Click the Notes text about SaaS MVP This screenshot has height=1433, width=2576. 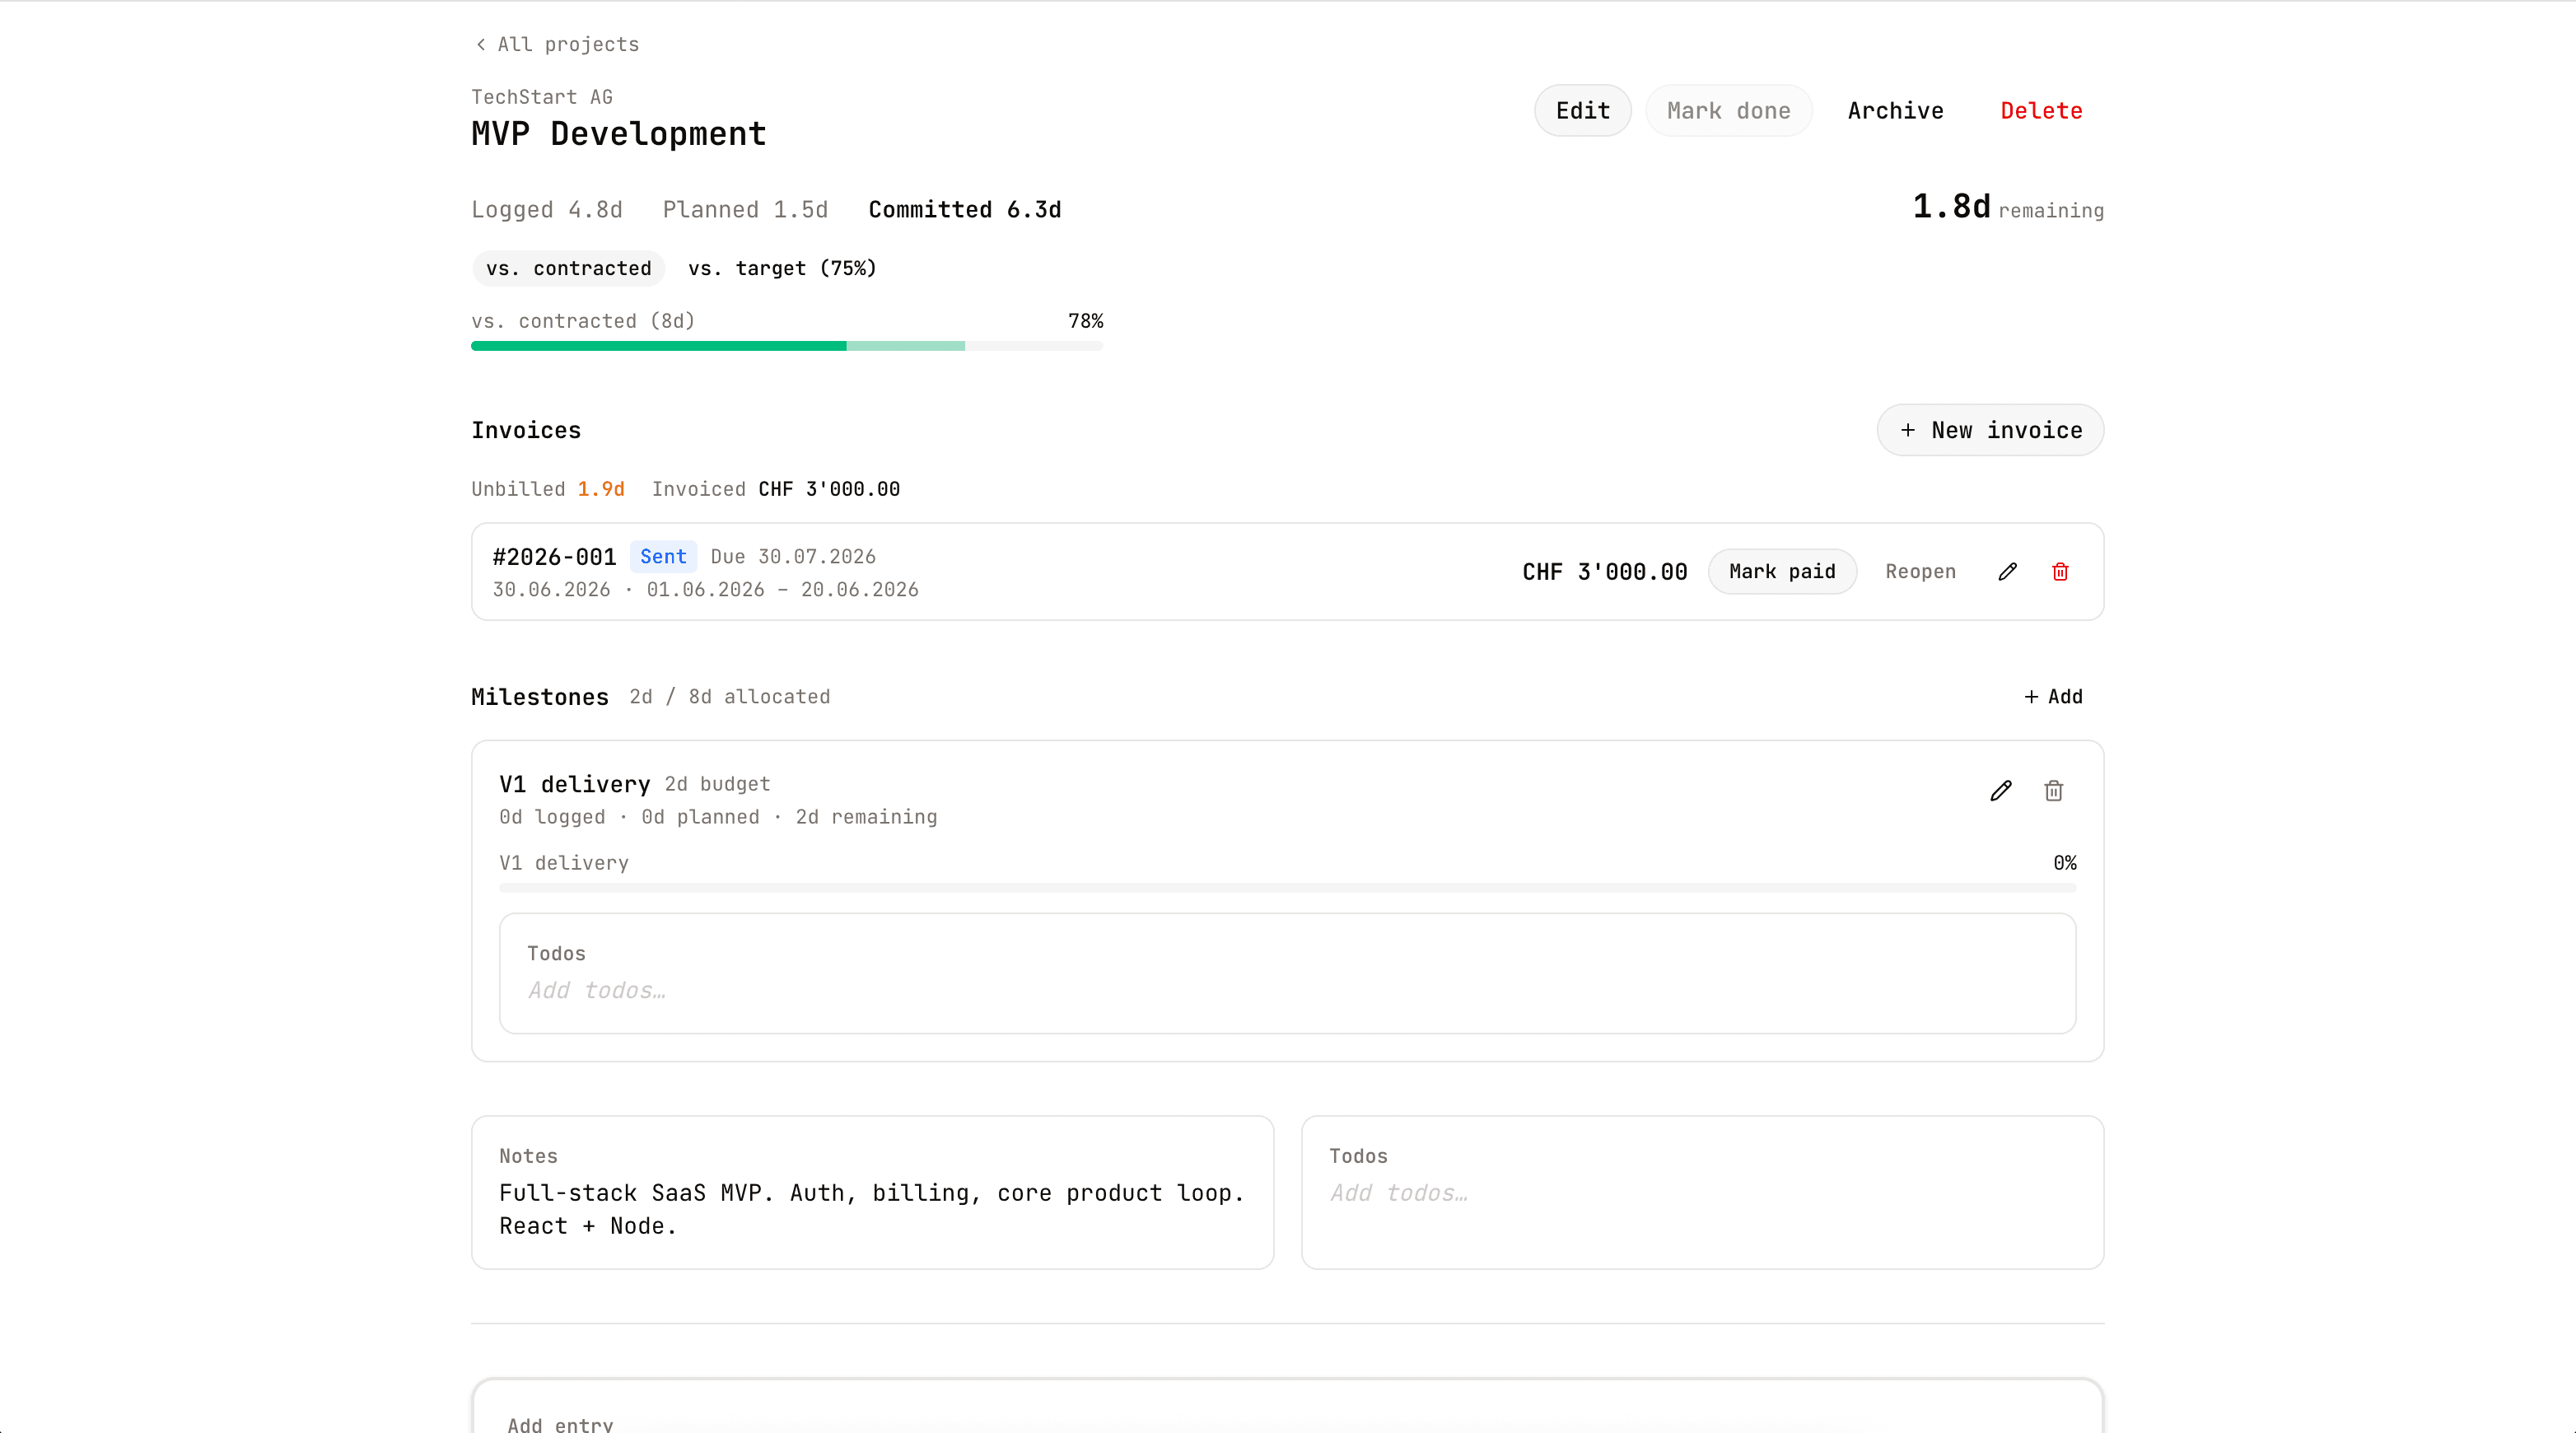(872, 1209)
